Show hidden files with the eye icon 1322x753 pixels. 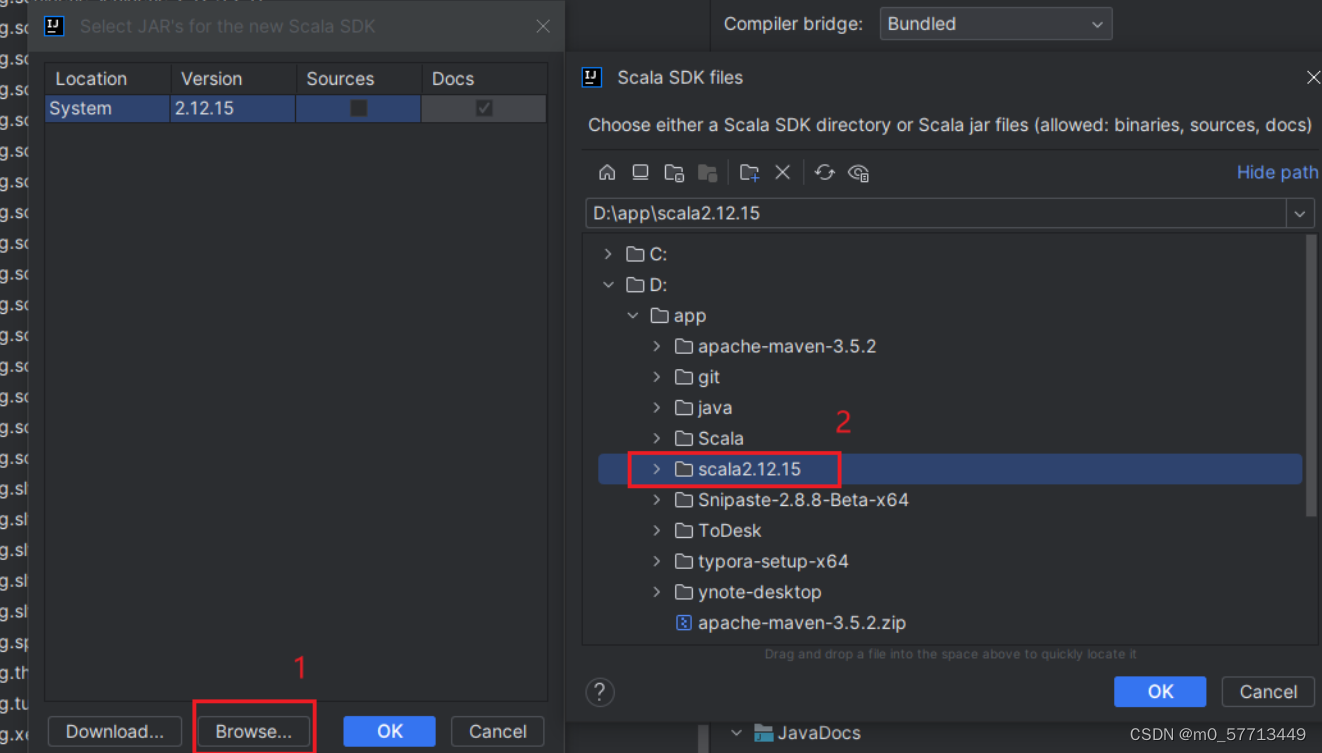click(x=858, y=172)
